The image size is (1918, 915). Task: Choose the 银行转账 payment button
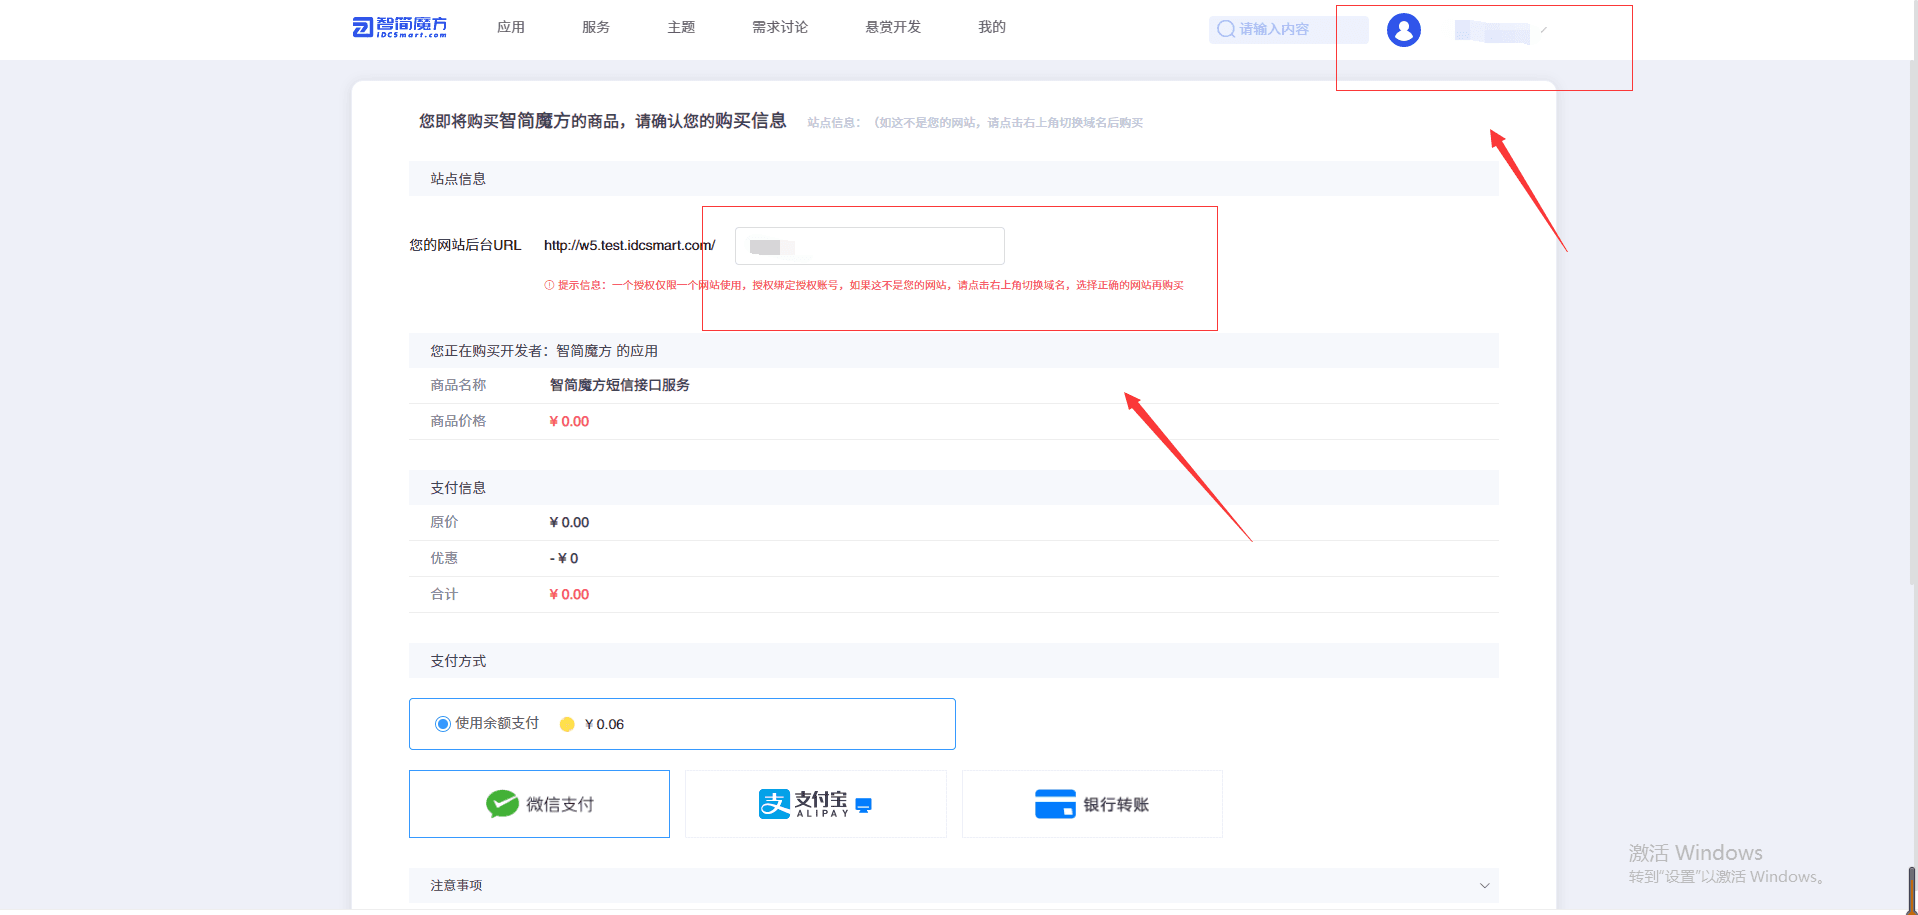1092,804
